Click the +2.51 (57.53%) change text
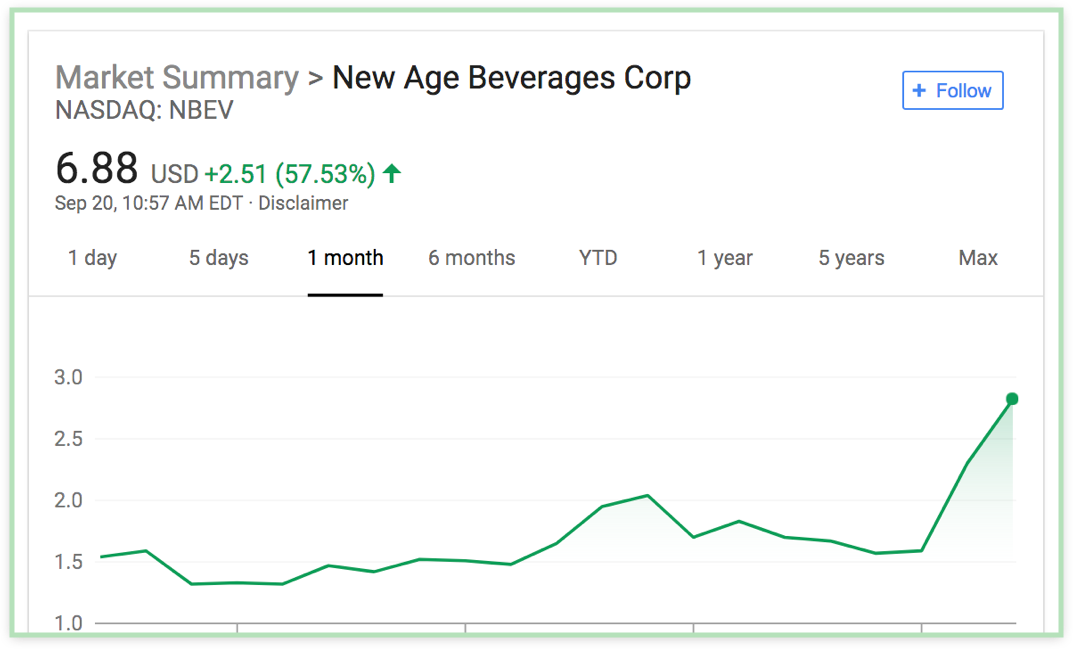The height and width of the screenshot is (649, 1073). pos(289,174)
